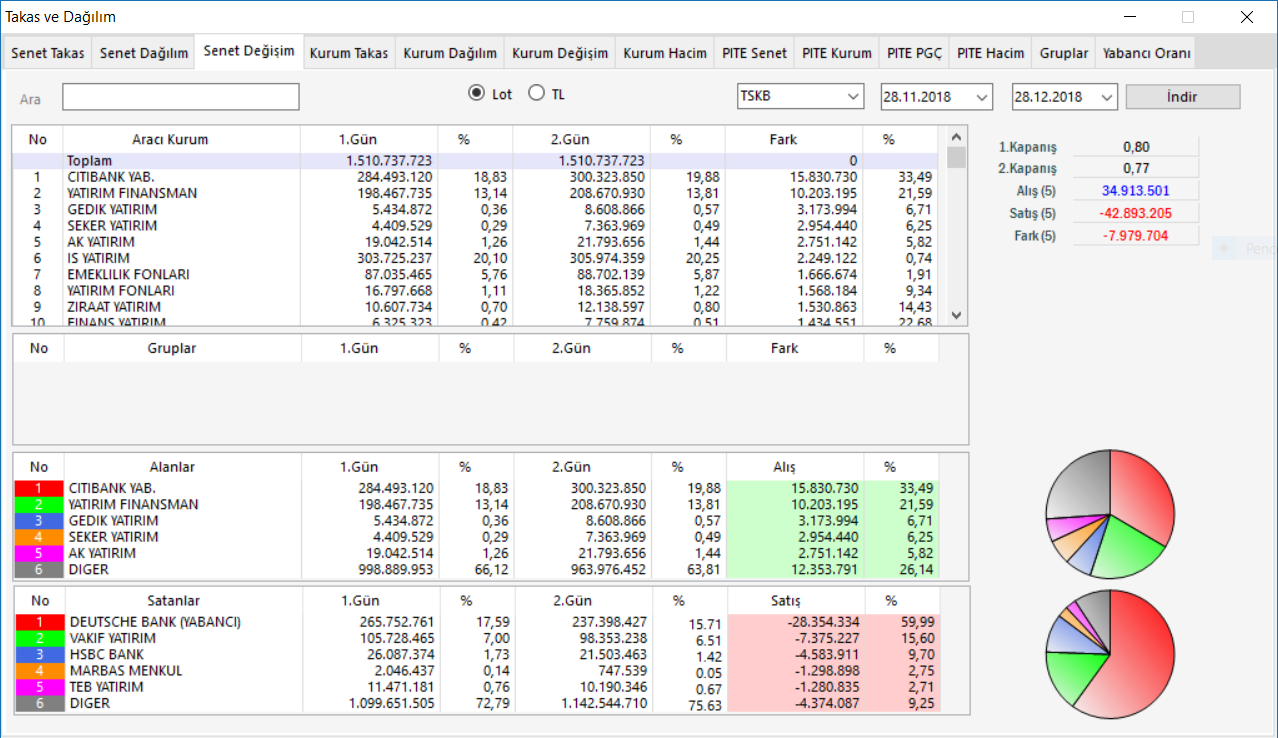Open the PITE PGÇ tab
Screen dimensions: 1278x738
point(915,54)
